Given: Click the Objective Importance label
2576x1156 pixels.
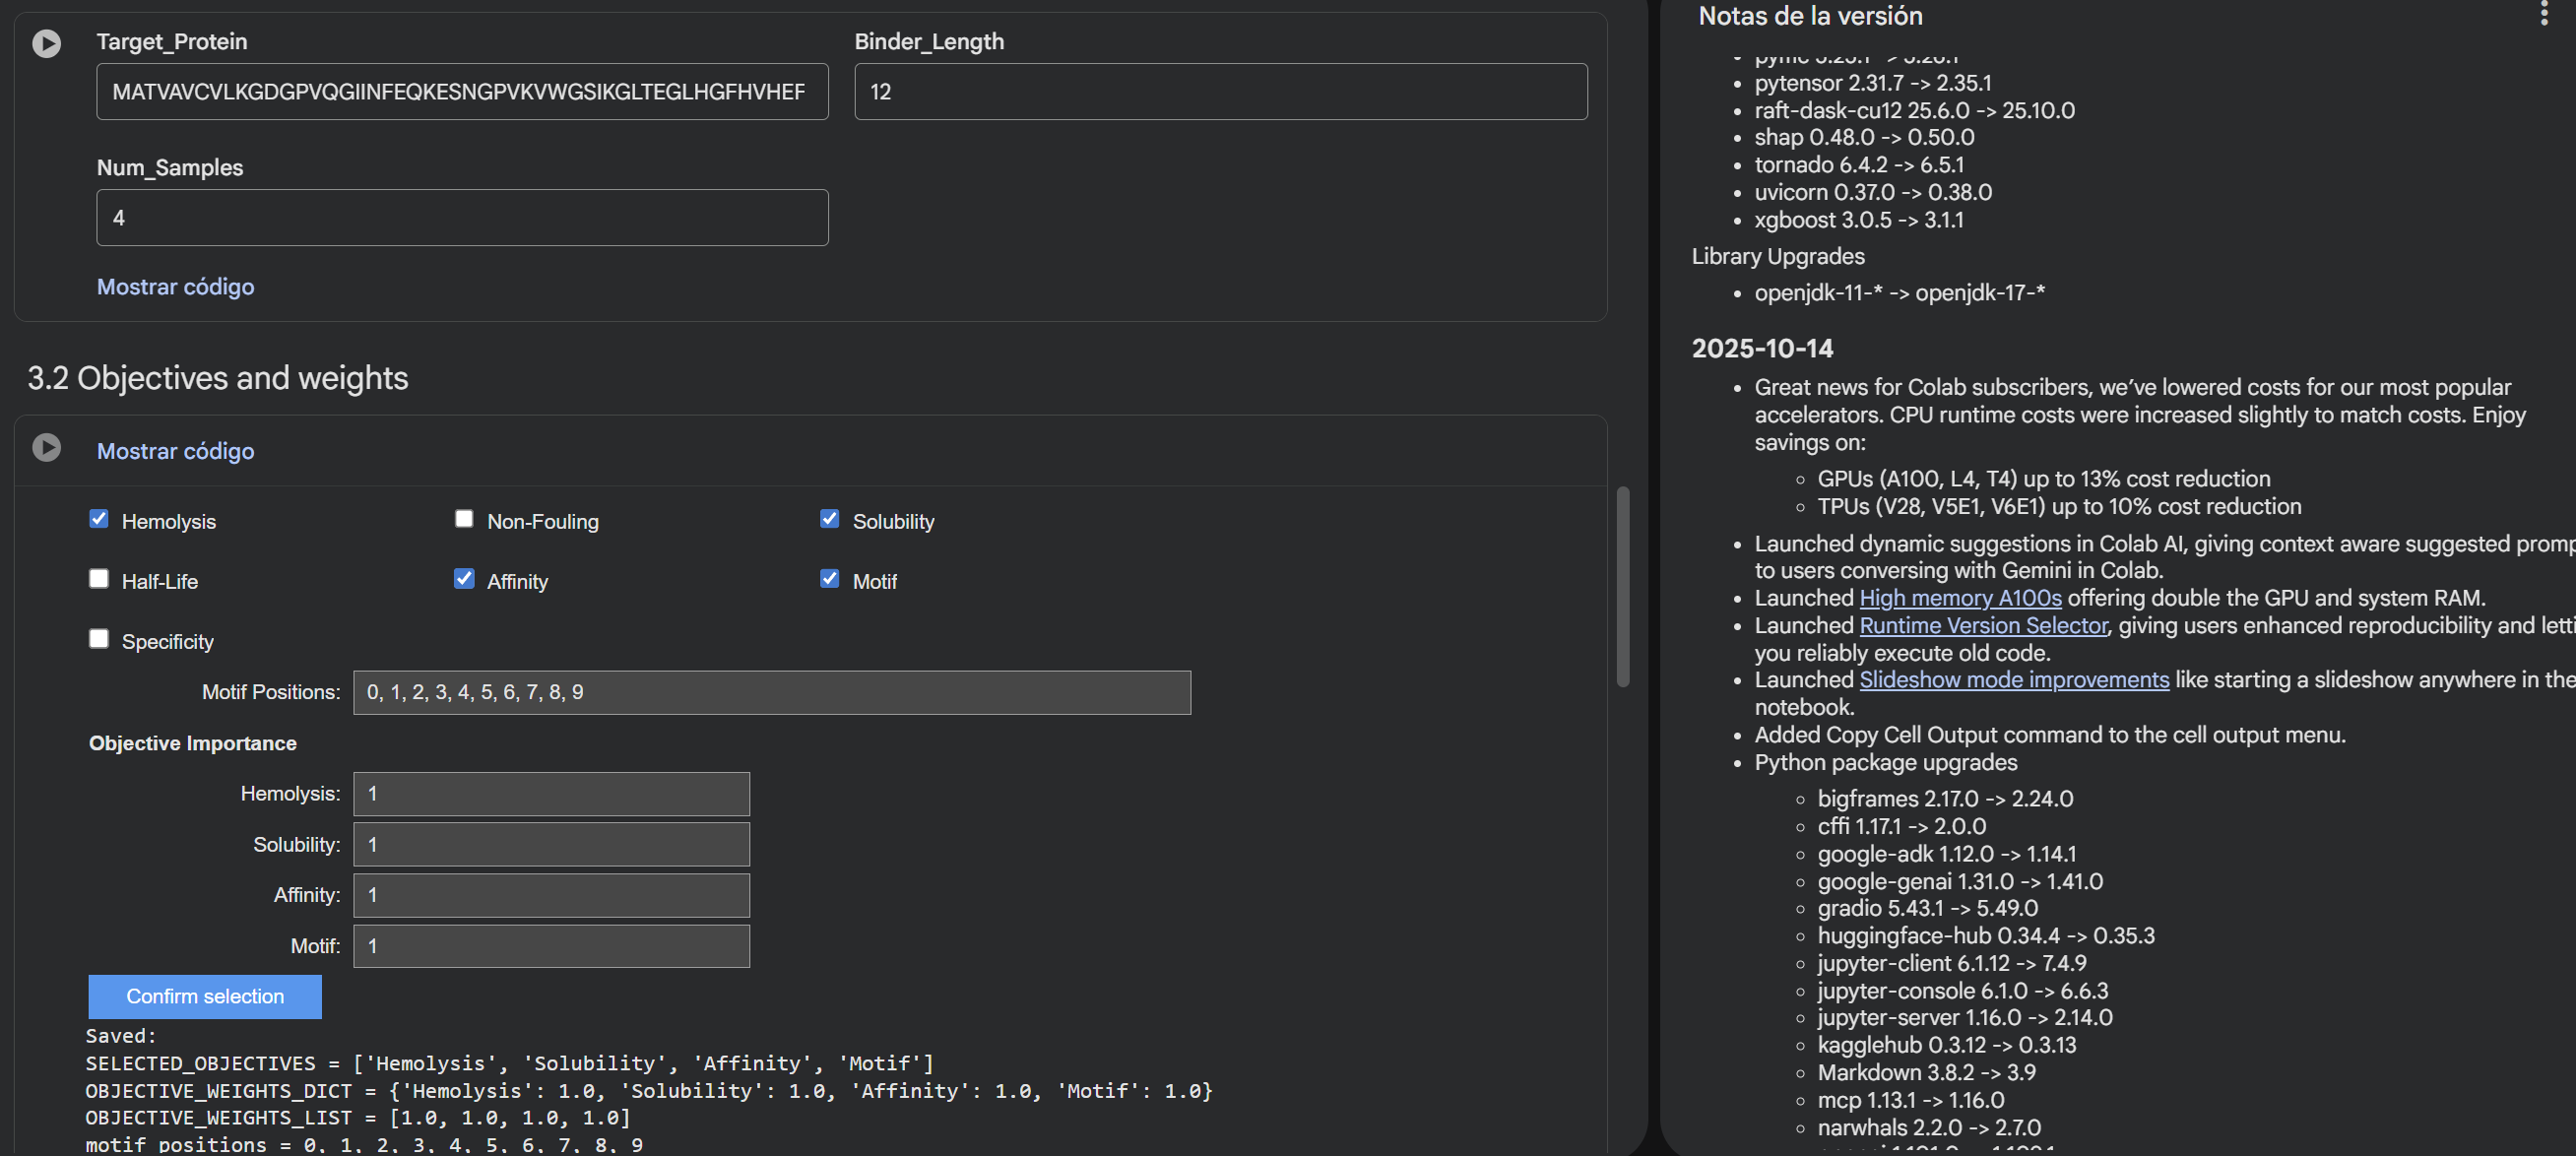Looking at the screenshot, I should [x=193, y=744].
